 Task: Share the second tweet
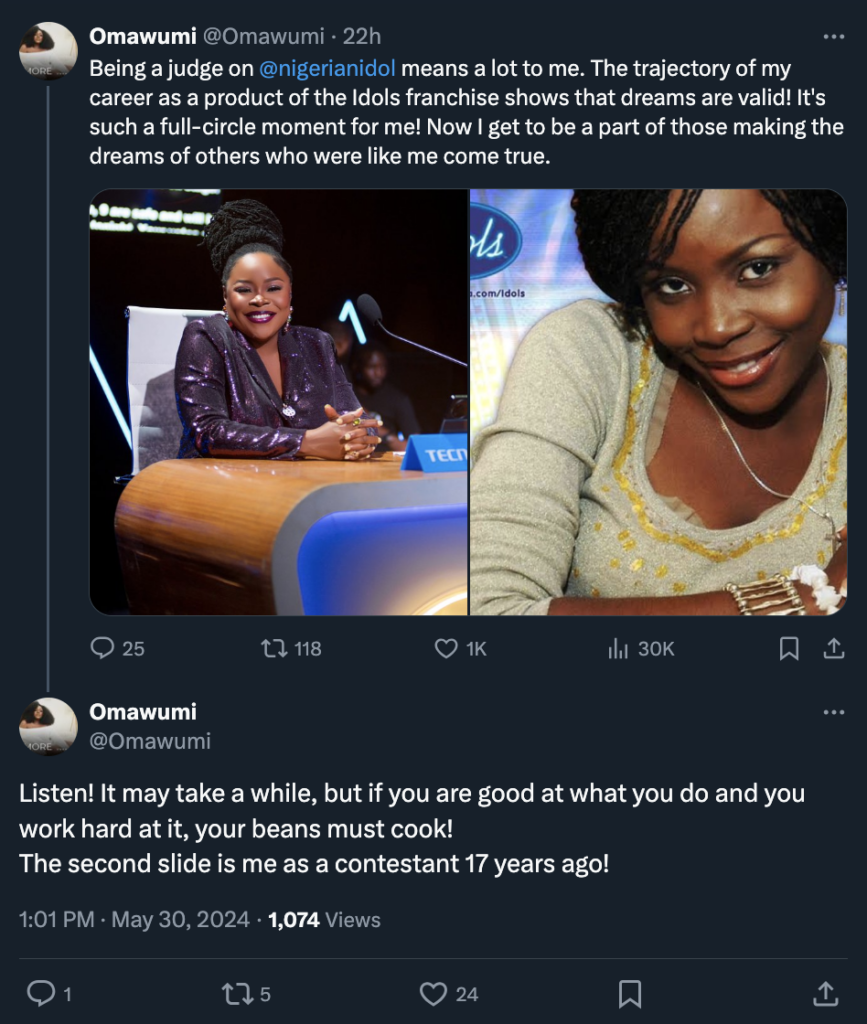tap(825, 993)
